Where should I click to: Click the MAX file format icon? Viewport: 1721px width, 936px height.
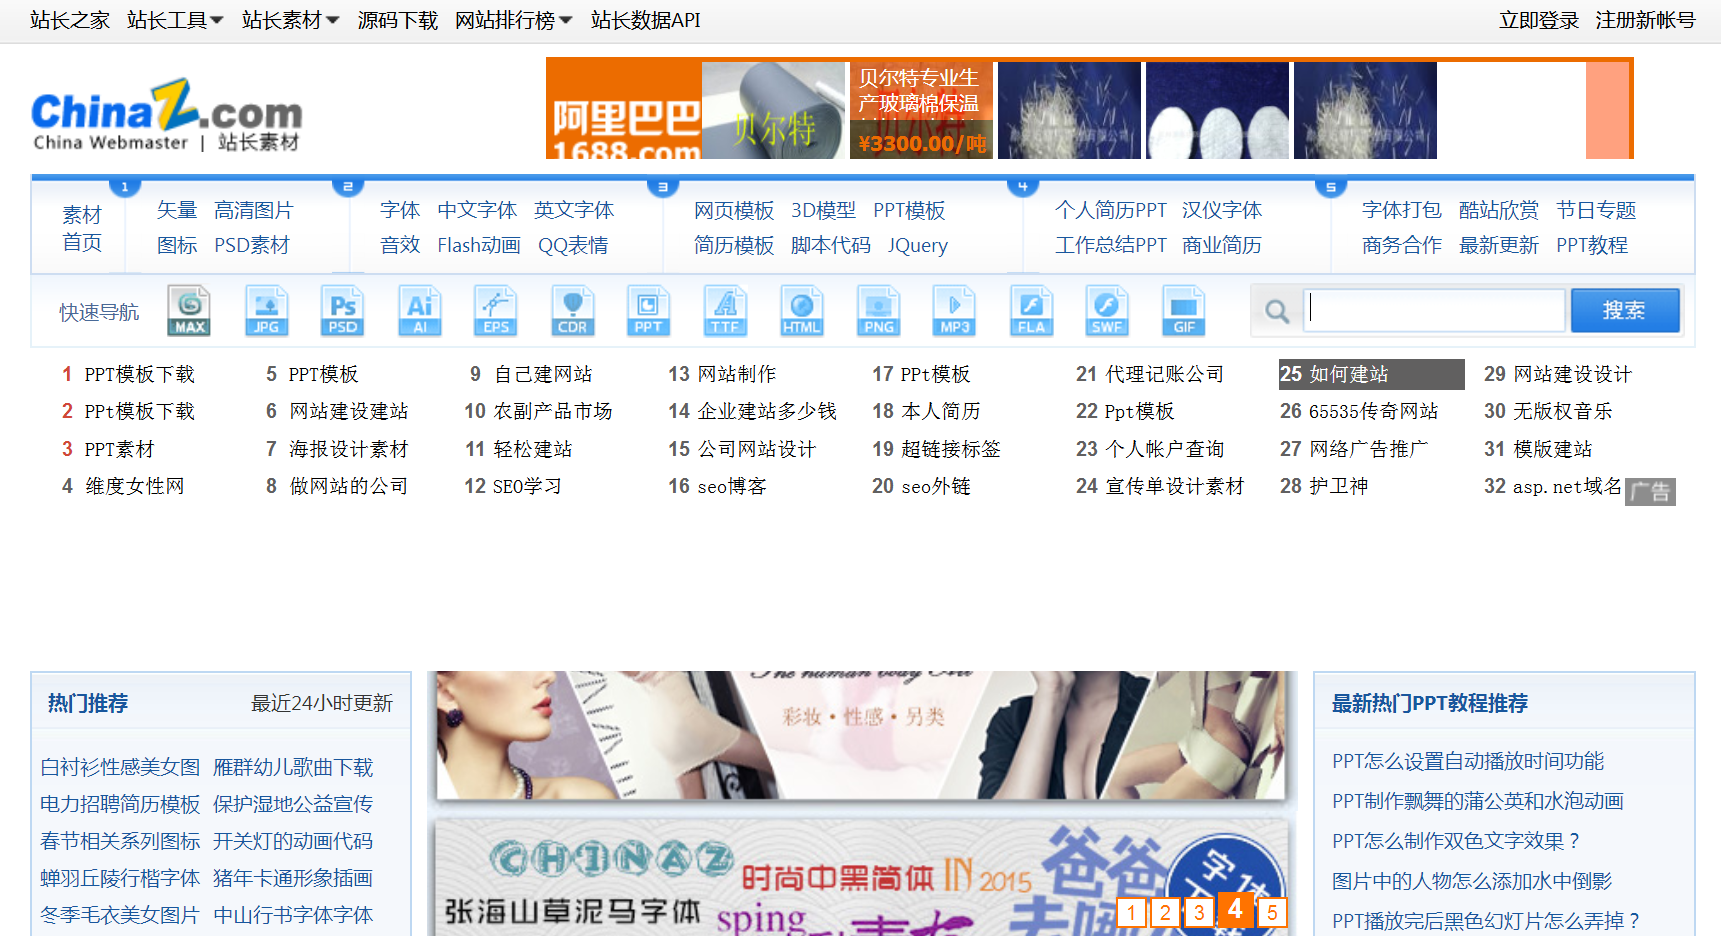[x=189, y=311]
